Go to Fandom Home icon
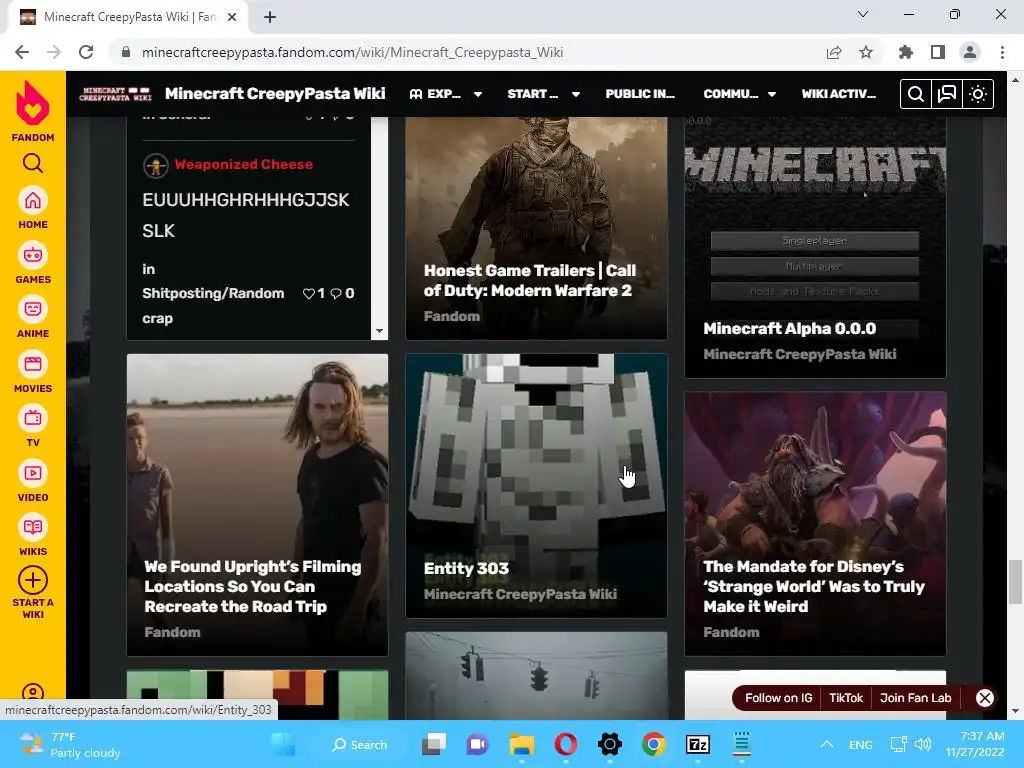 (33, 201)
